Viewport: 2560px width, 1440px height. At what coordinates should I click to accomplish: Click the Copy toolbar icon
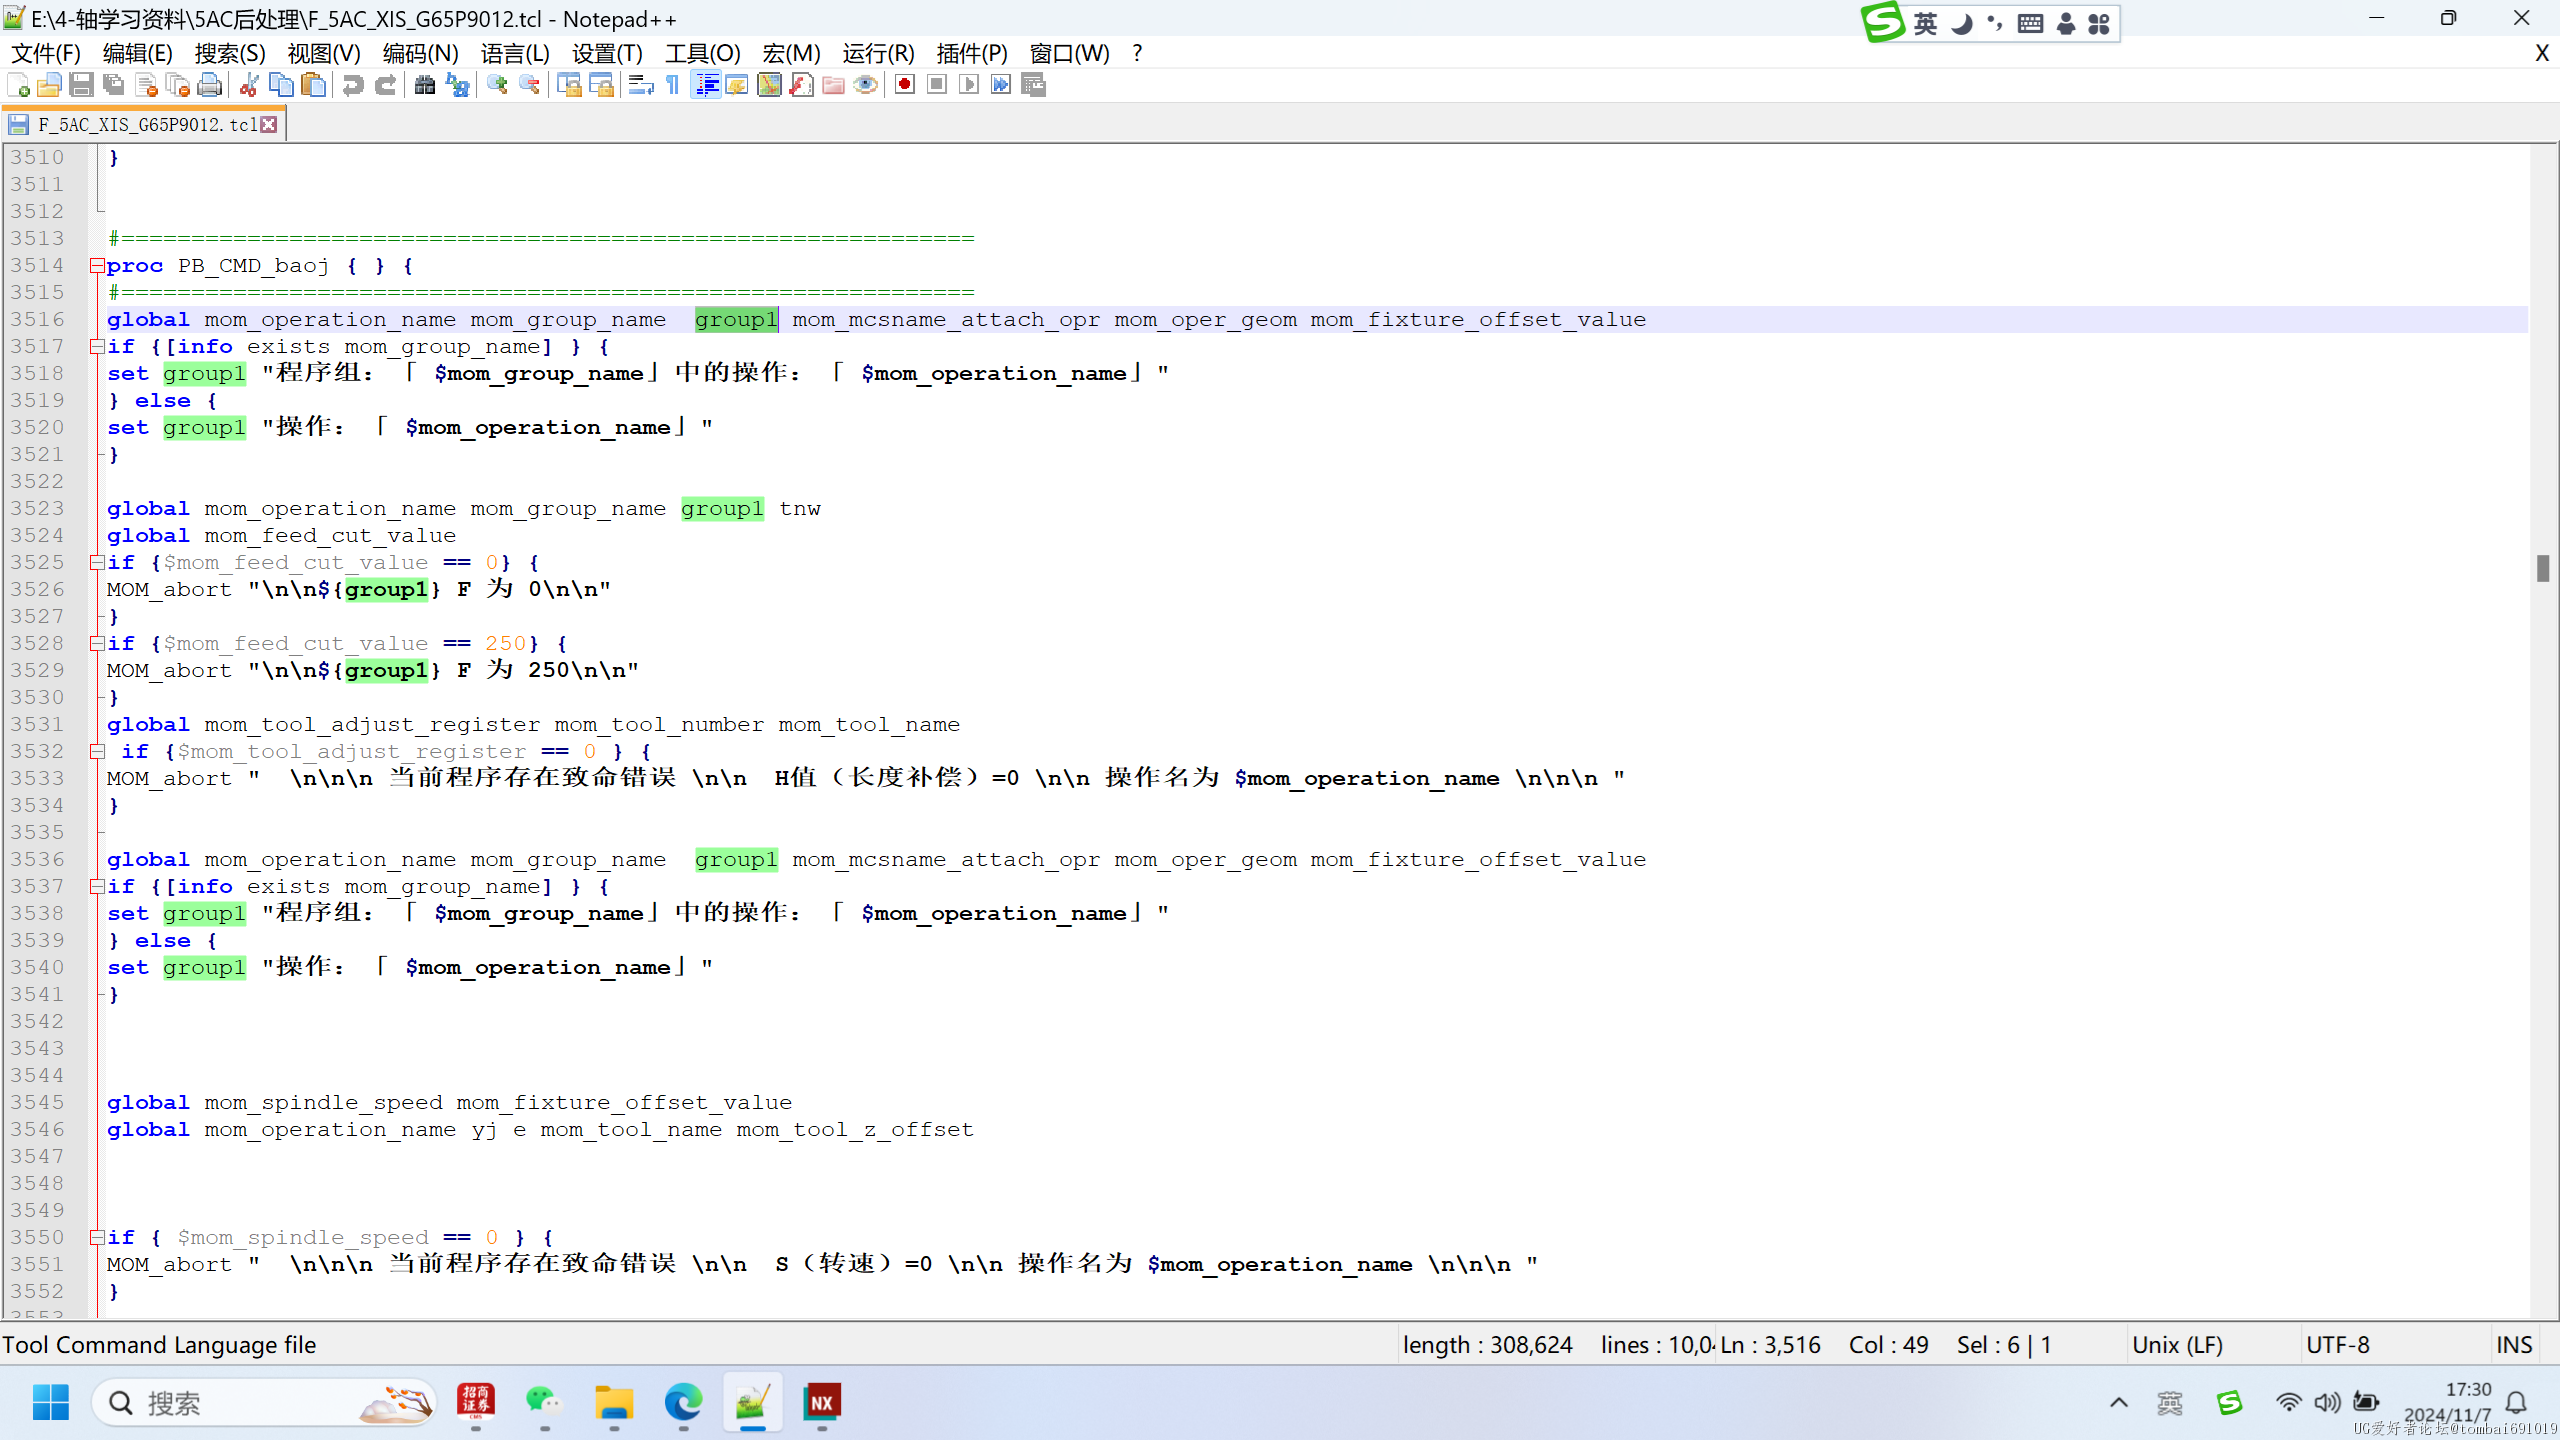(282, 85)
